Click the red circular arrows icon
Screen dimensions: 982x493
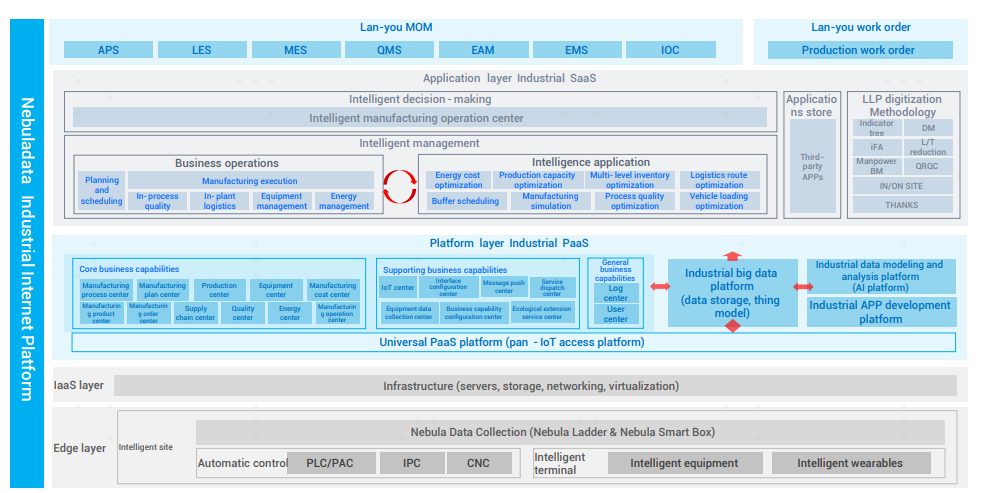[400, 187]
